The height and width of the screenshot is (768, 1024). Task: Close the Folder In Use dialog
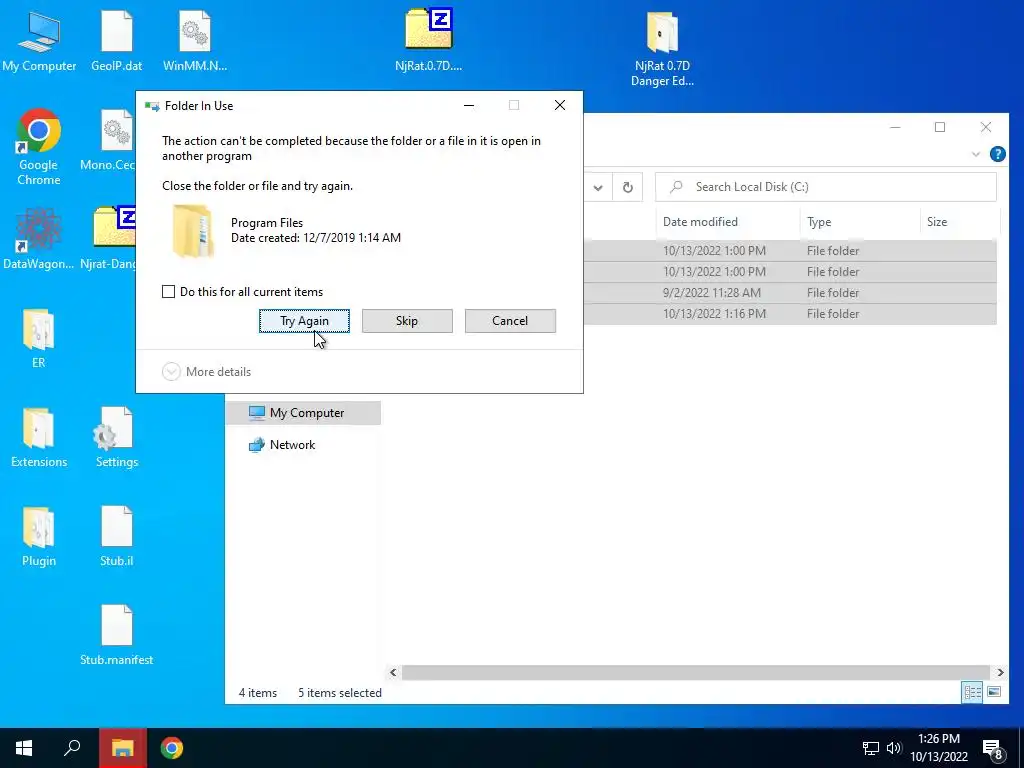tap(560, 105)
